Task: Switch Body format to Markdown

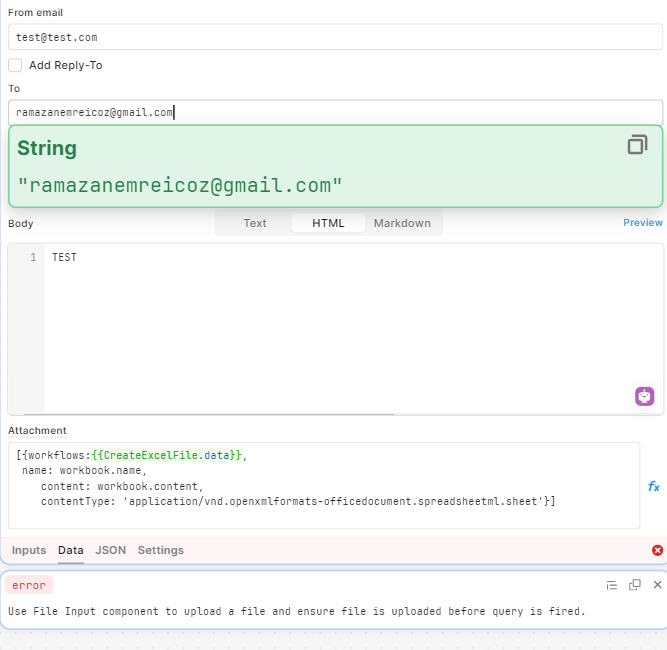Action: coord(402,223)
